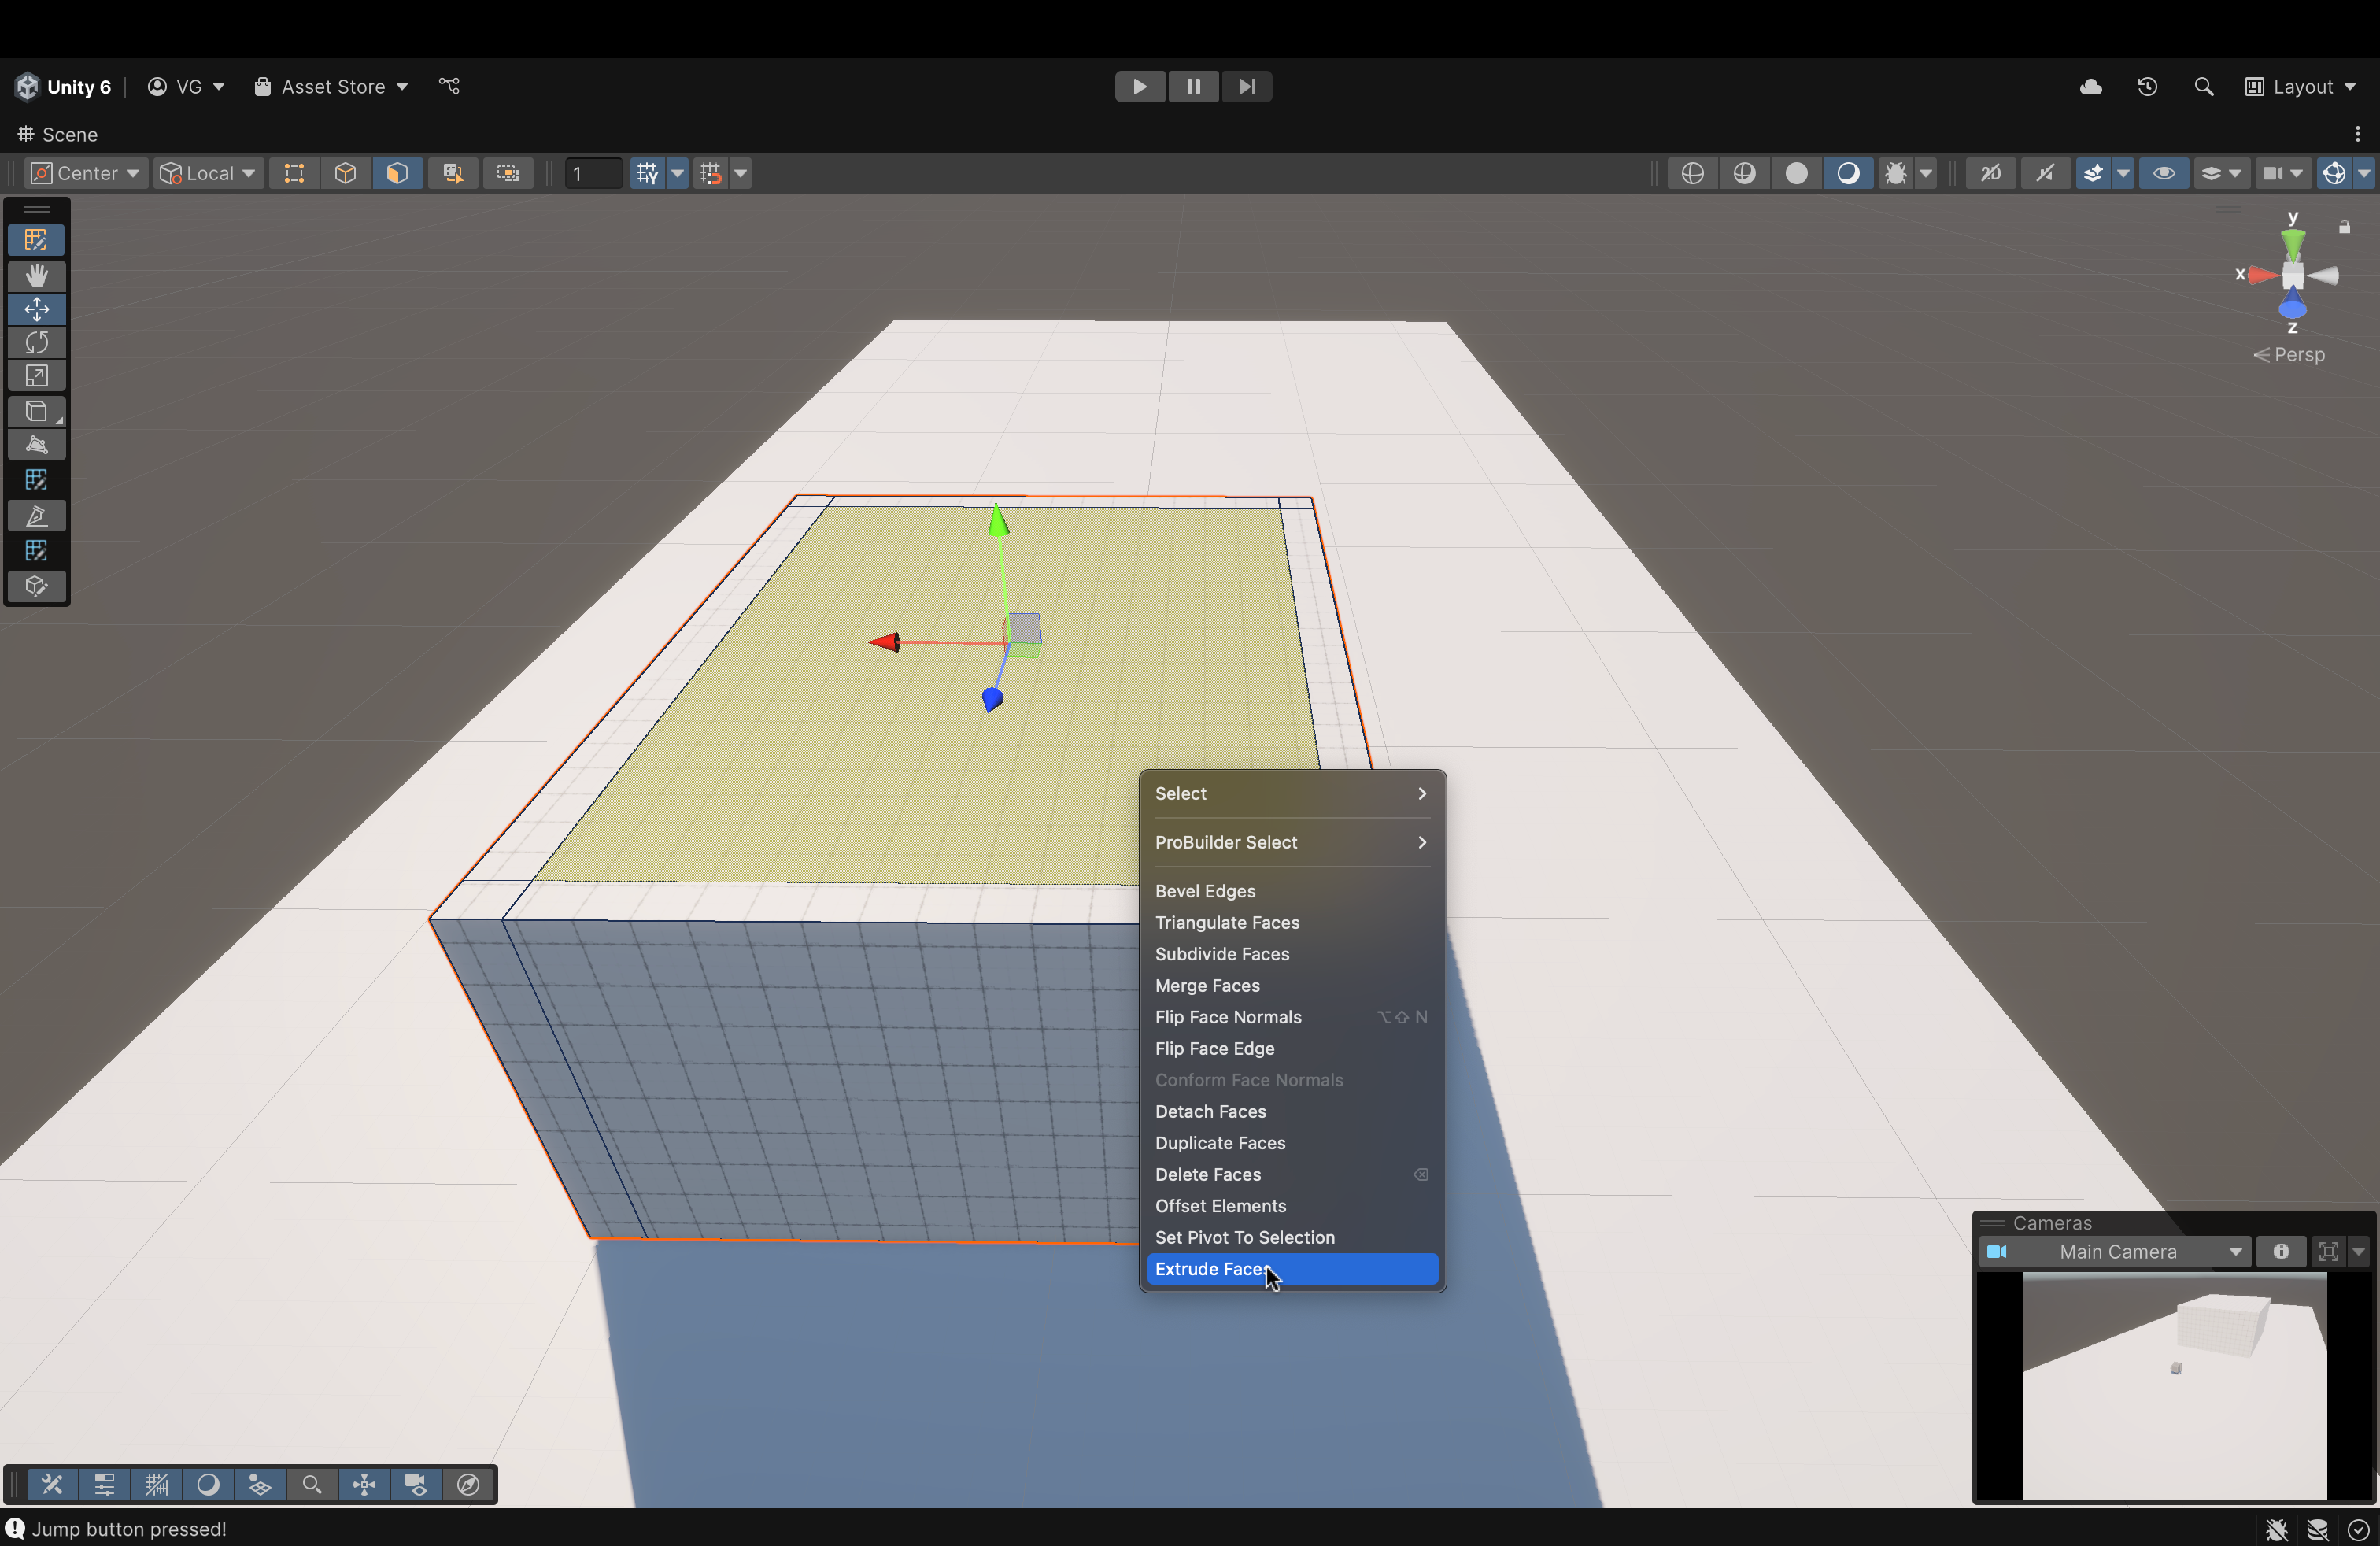This screenshot has width=2380, height=1546.
Task: Switch to Edge selection mode
Action: point(346,173)
